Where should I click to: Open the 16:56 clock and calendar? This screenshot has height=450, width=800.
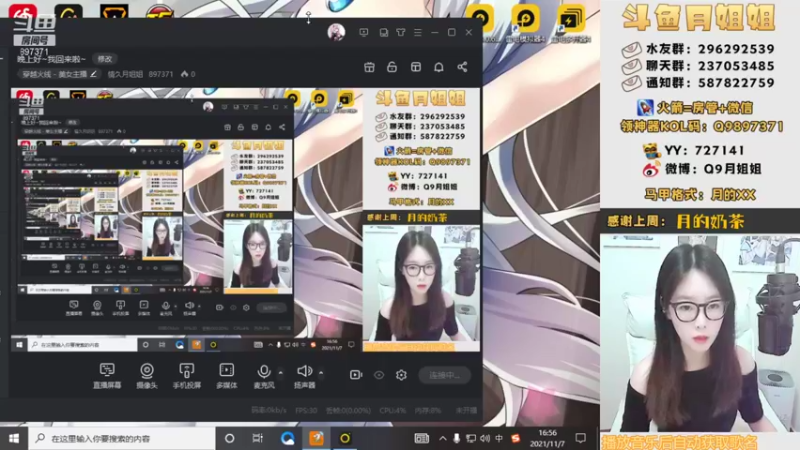coord(547,438)
